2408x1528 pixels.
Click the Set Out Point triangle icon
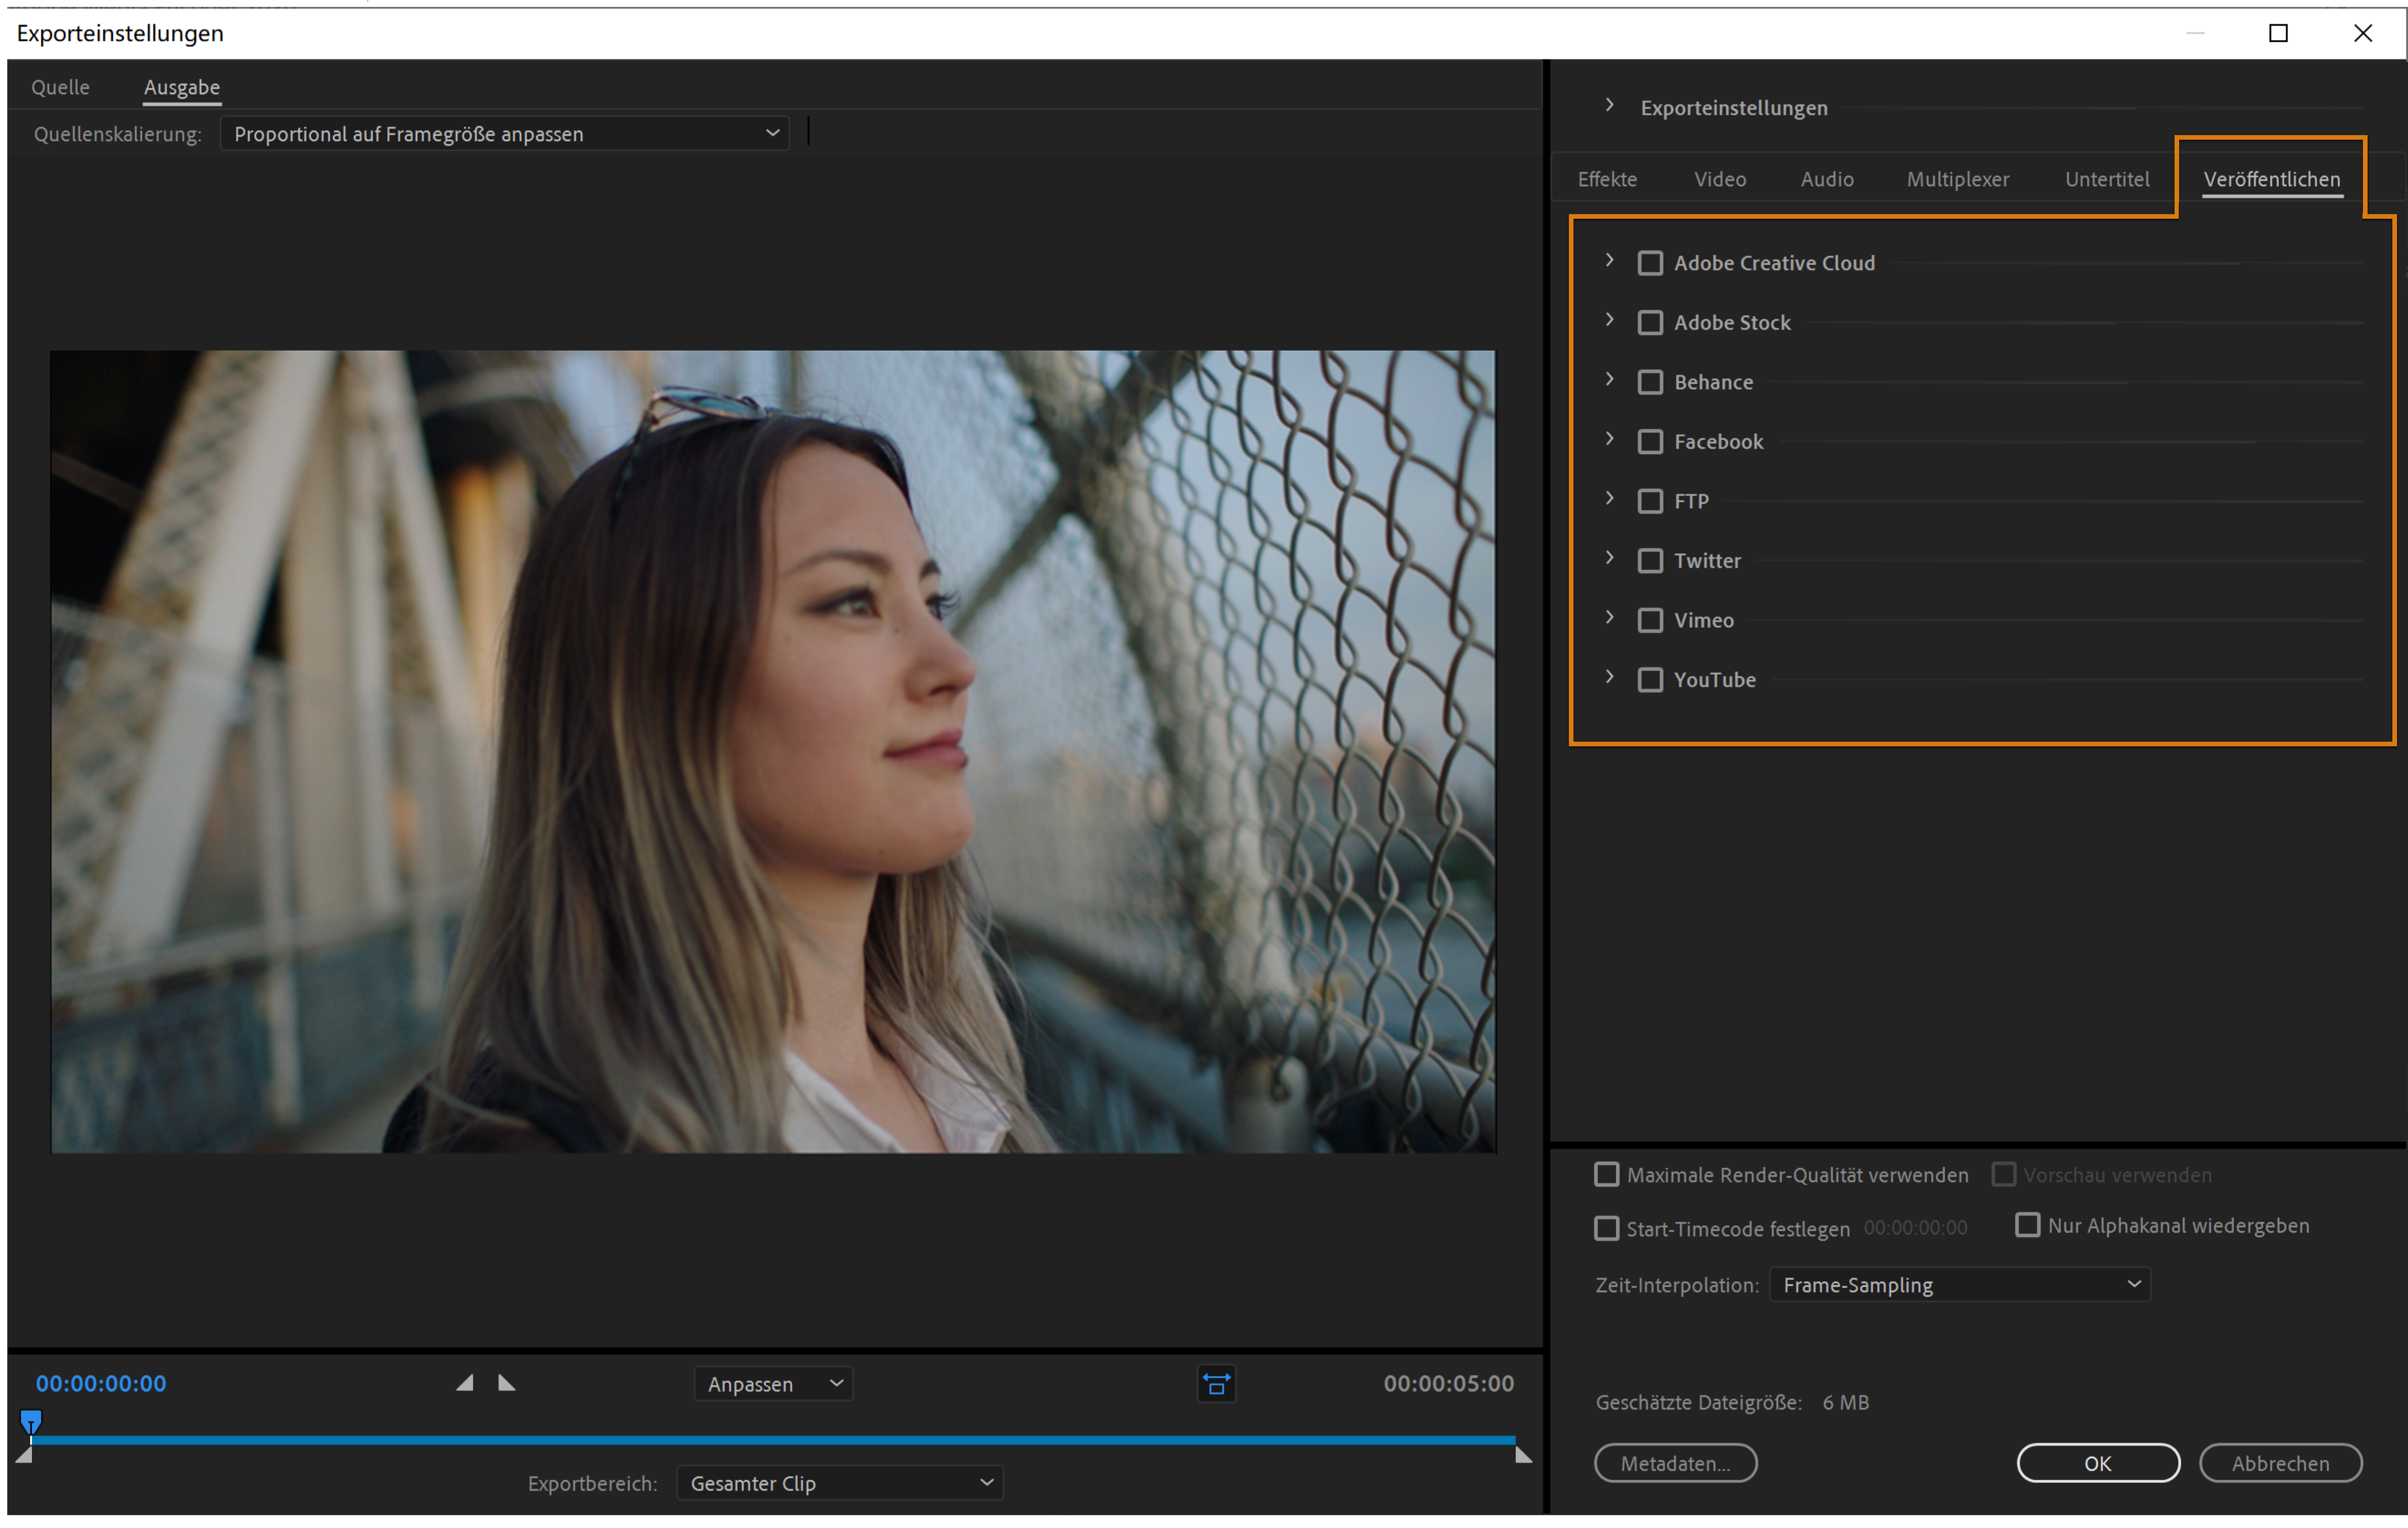tap(506, 1383)
